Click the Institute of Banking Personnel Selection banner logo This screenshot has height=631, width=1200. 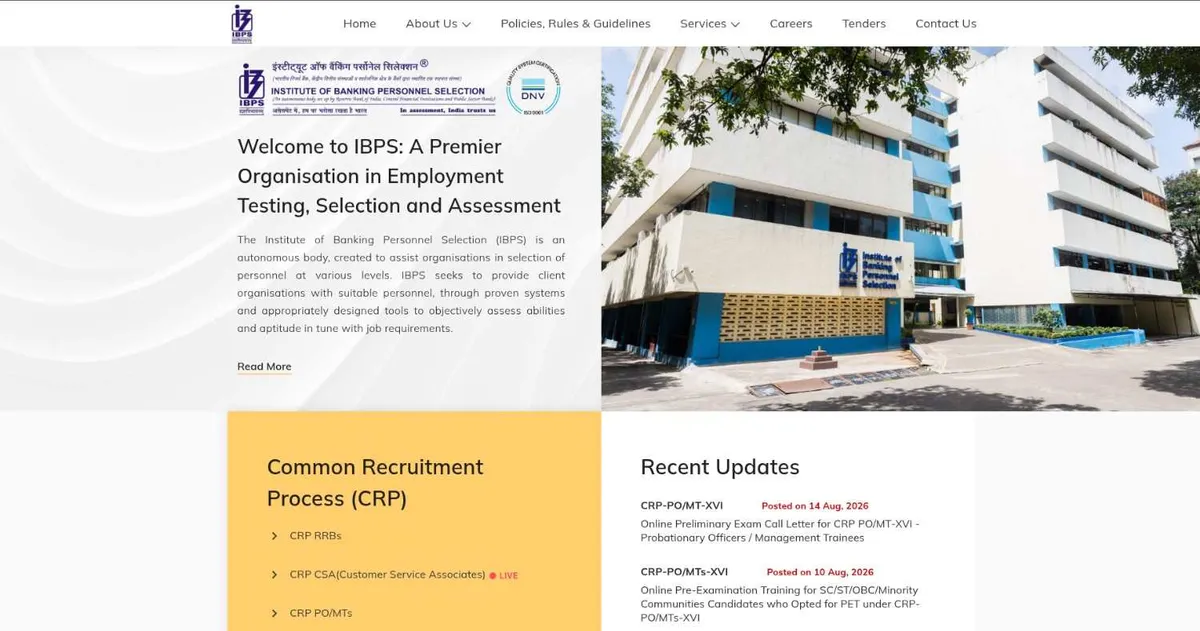[x=367, y=88]
